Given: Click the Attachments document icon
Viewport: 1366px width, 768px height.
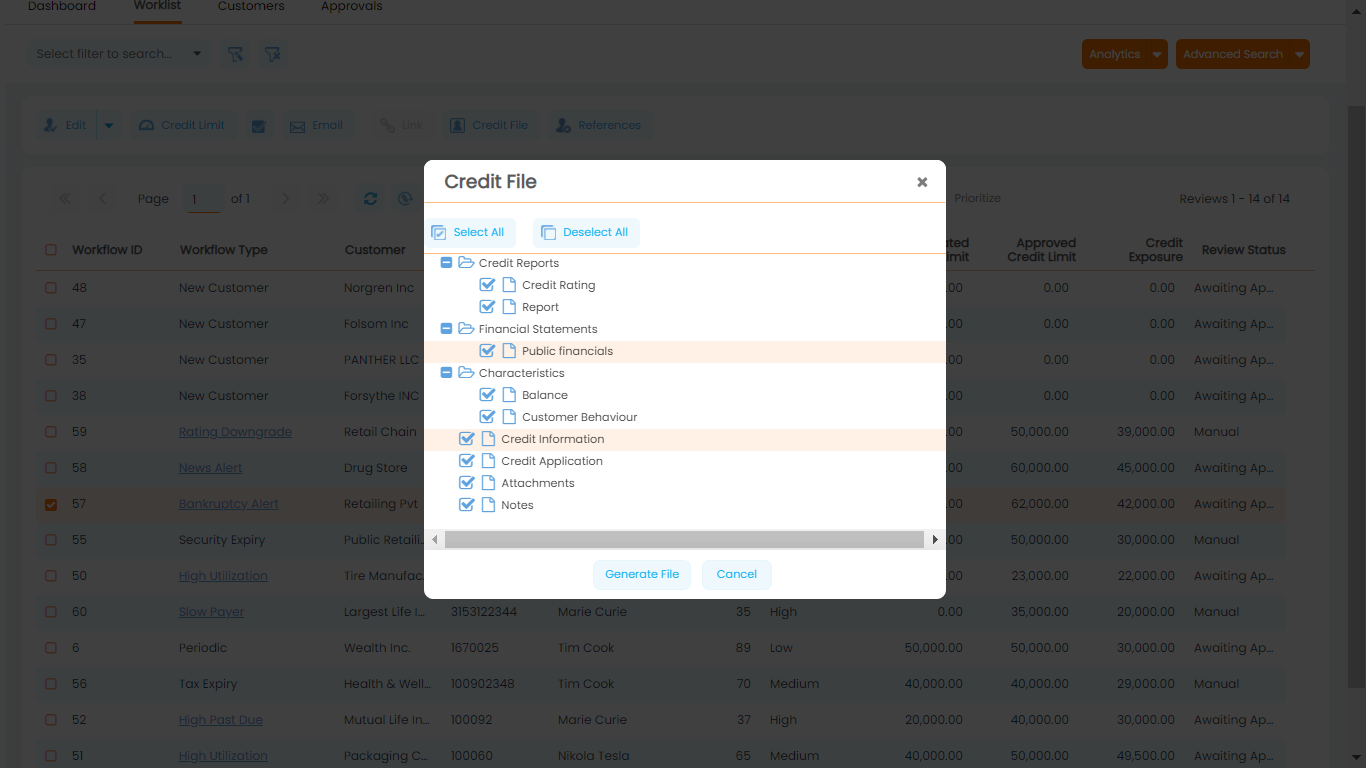Looking at the screenshot, I should click(489, 483).
